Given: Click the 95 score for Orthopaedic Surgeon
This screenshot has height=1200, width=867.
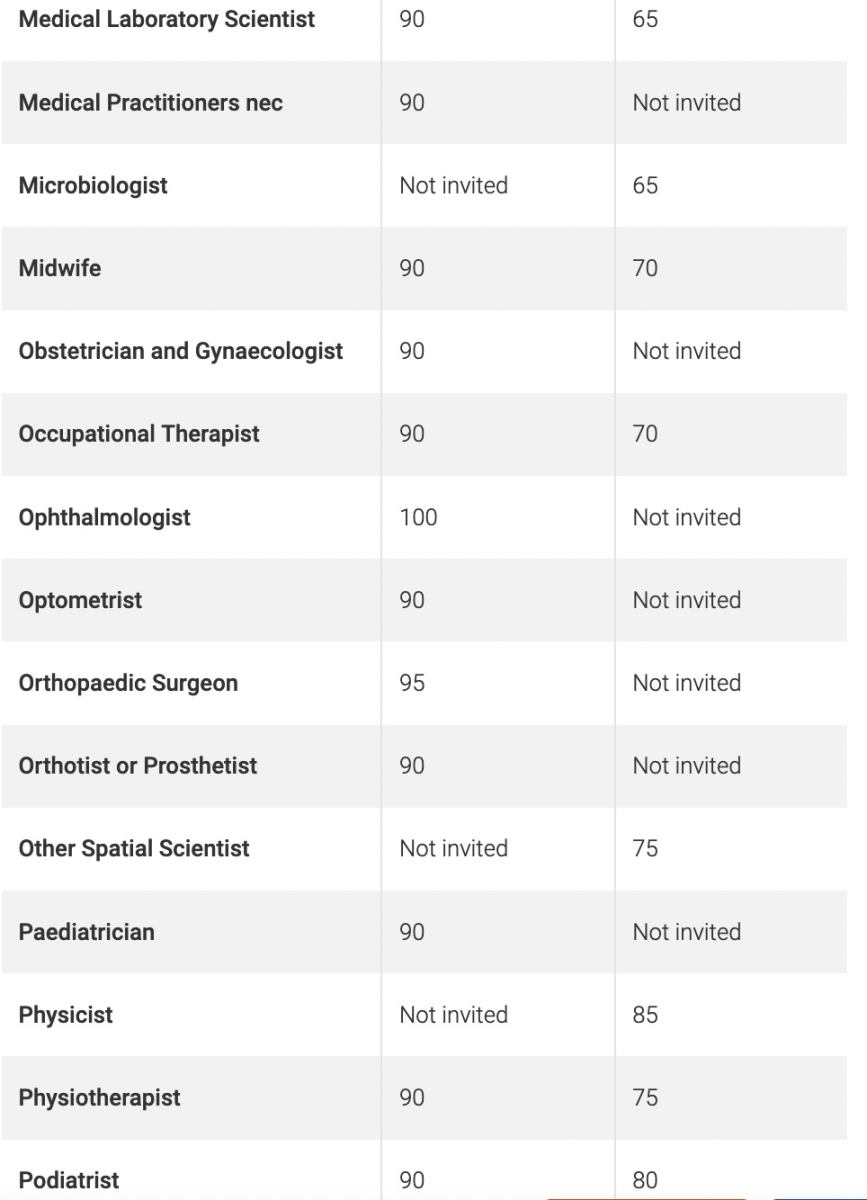Looking at the screenshot, I should coord(412,683).
